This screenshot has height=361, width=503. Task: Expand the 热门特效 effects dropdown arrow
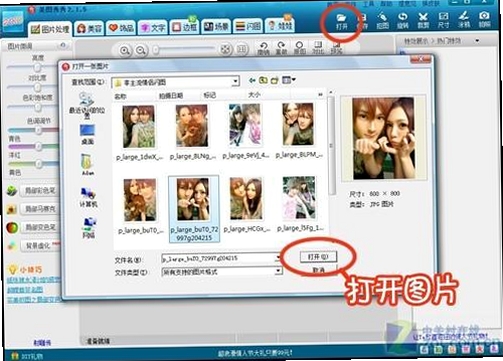click(x=477, y=41)
